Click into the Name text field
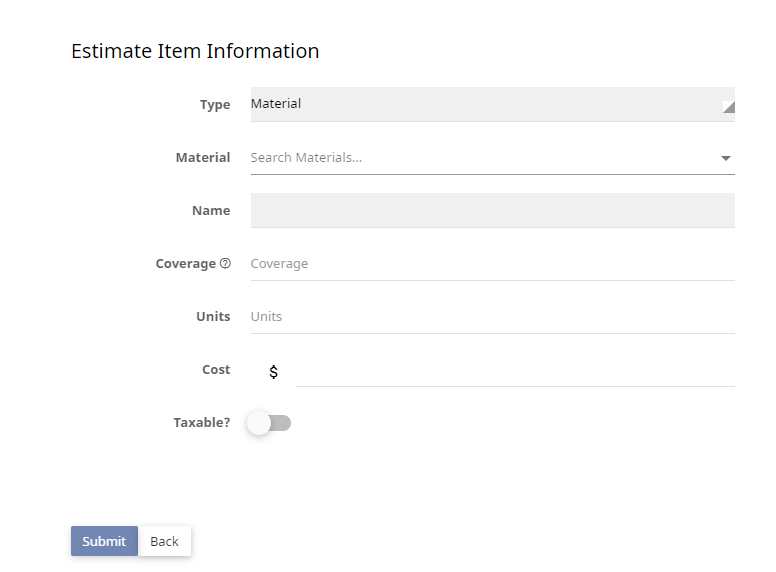776x572 pixels. [492, 210]
